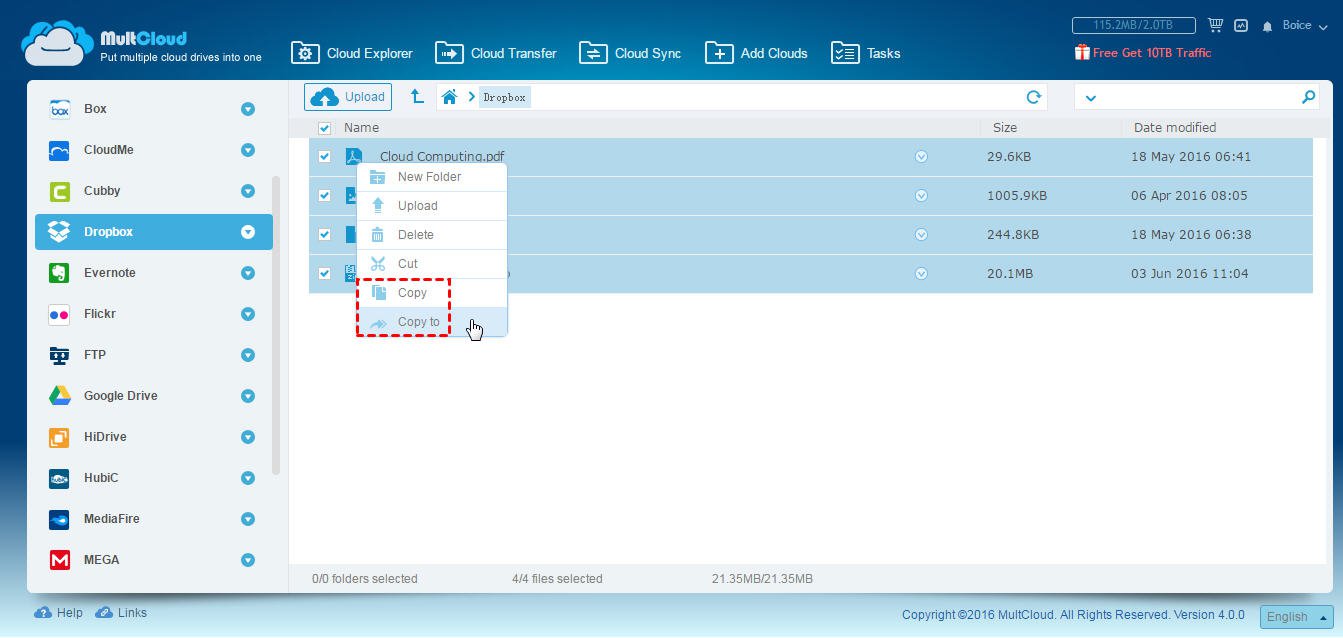Click the blue Upload toolbar button
The image size is (1343, 638).
(x=348, y=97)
